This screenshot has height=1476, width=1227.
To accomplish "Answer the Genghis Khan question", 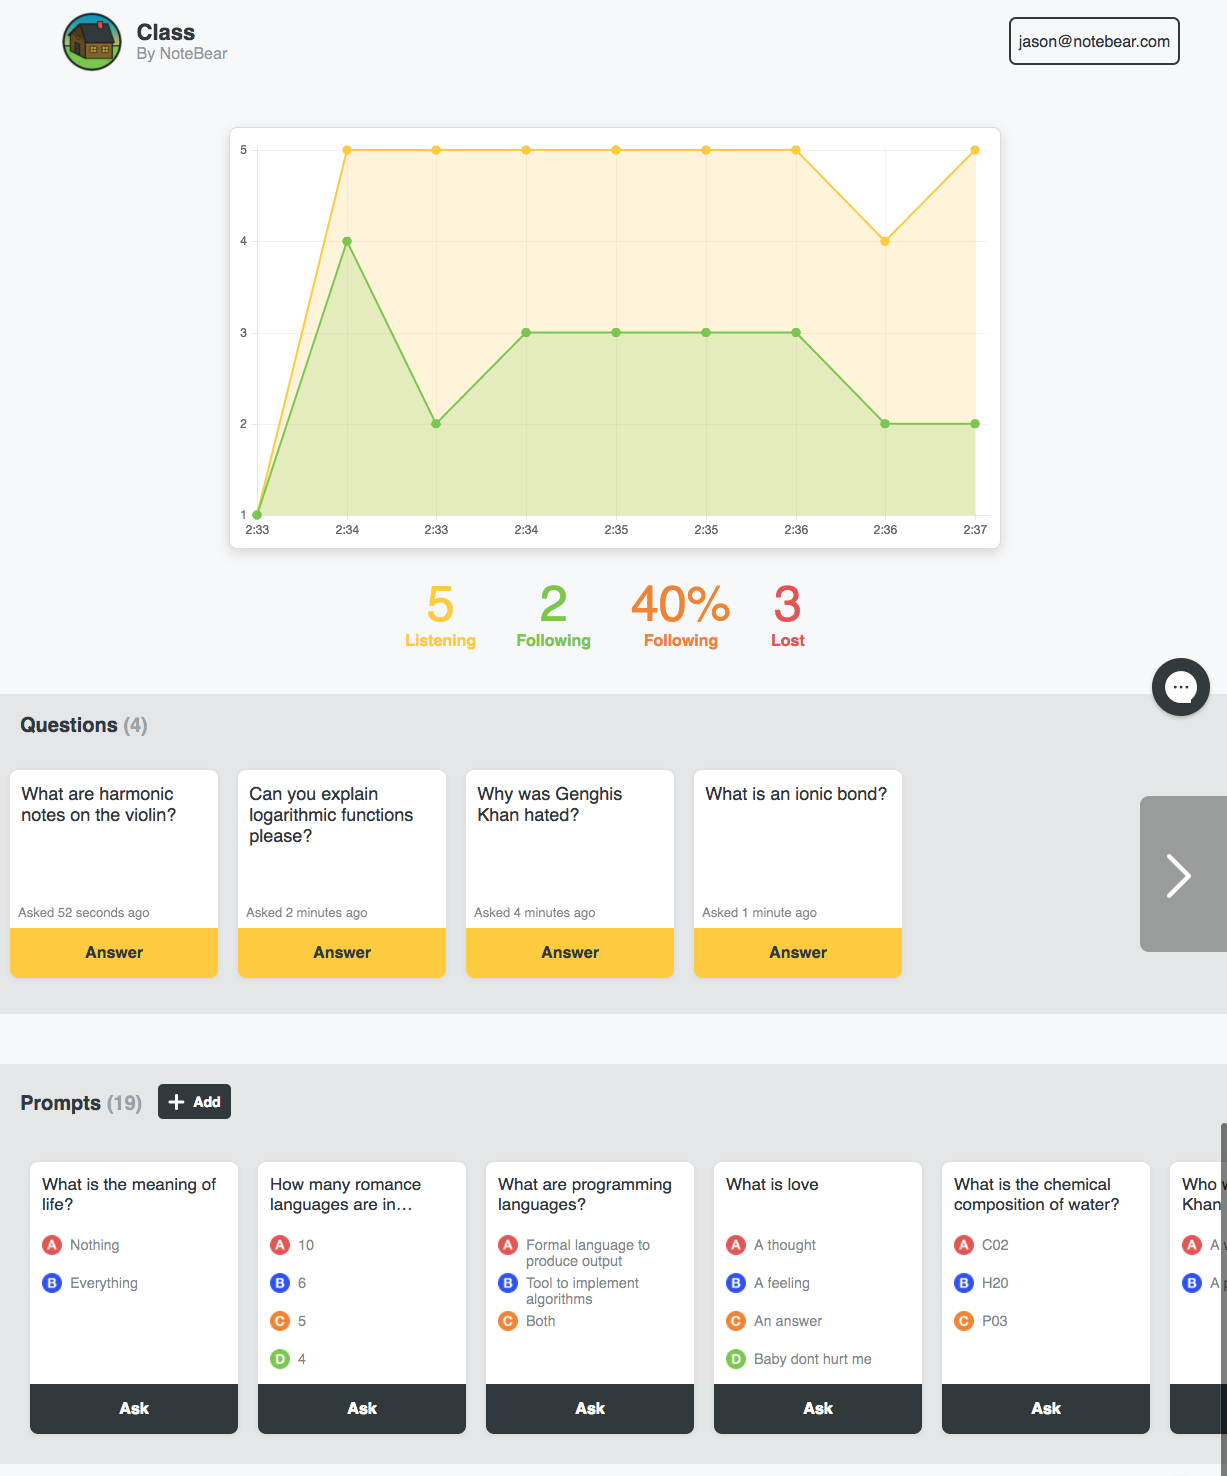I will [x=570, y=952].
